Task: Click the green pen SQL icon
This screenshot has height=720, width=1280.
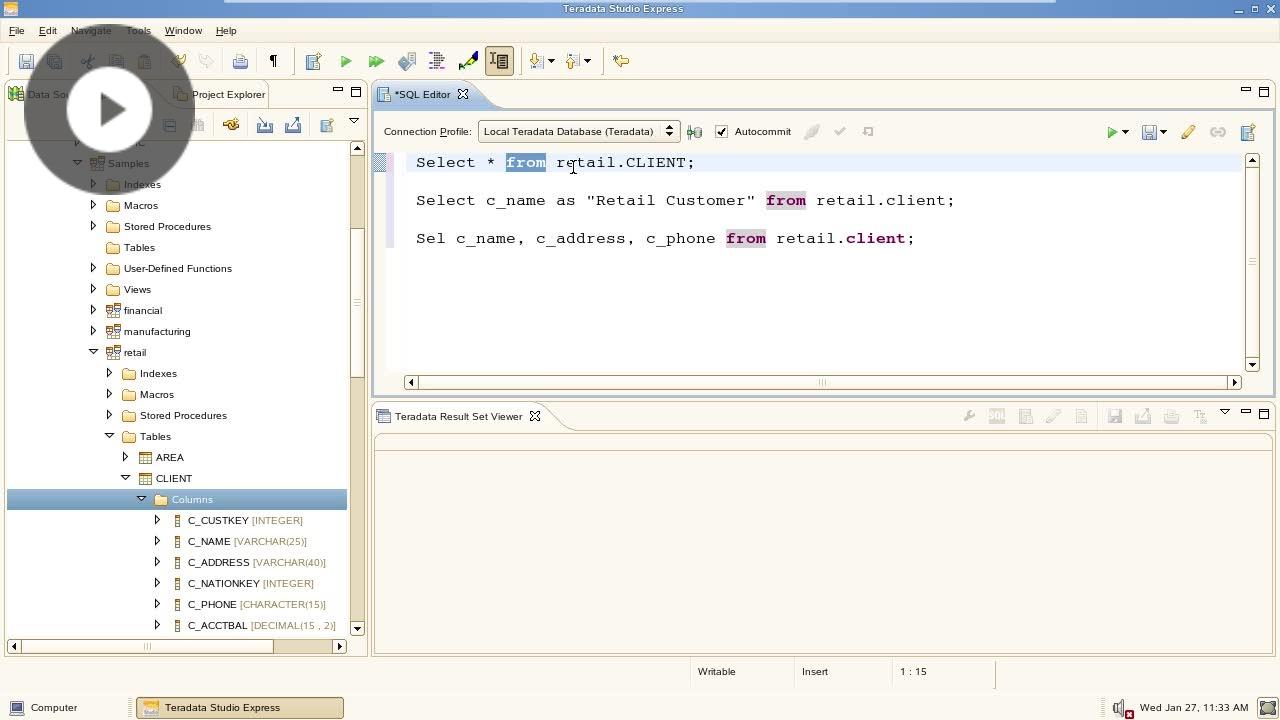Action: click(x=468, y=61)
